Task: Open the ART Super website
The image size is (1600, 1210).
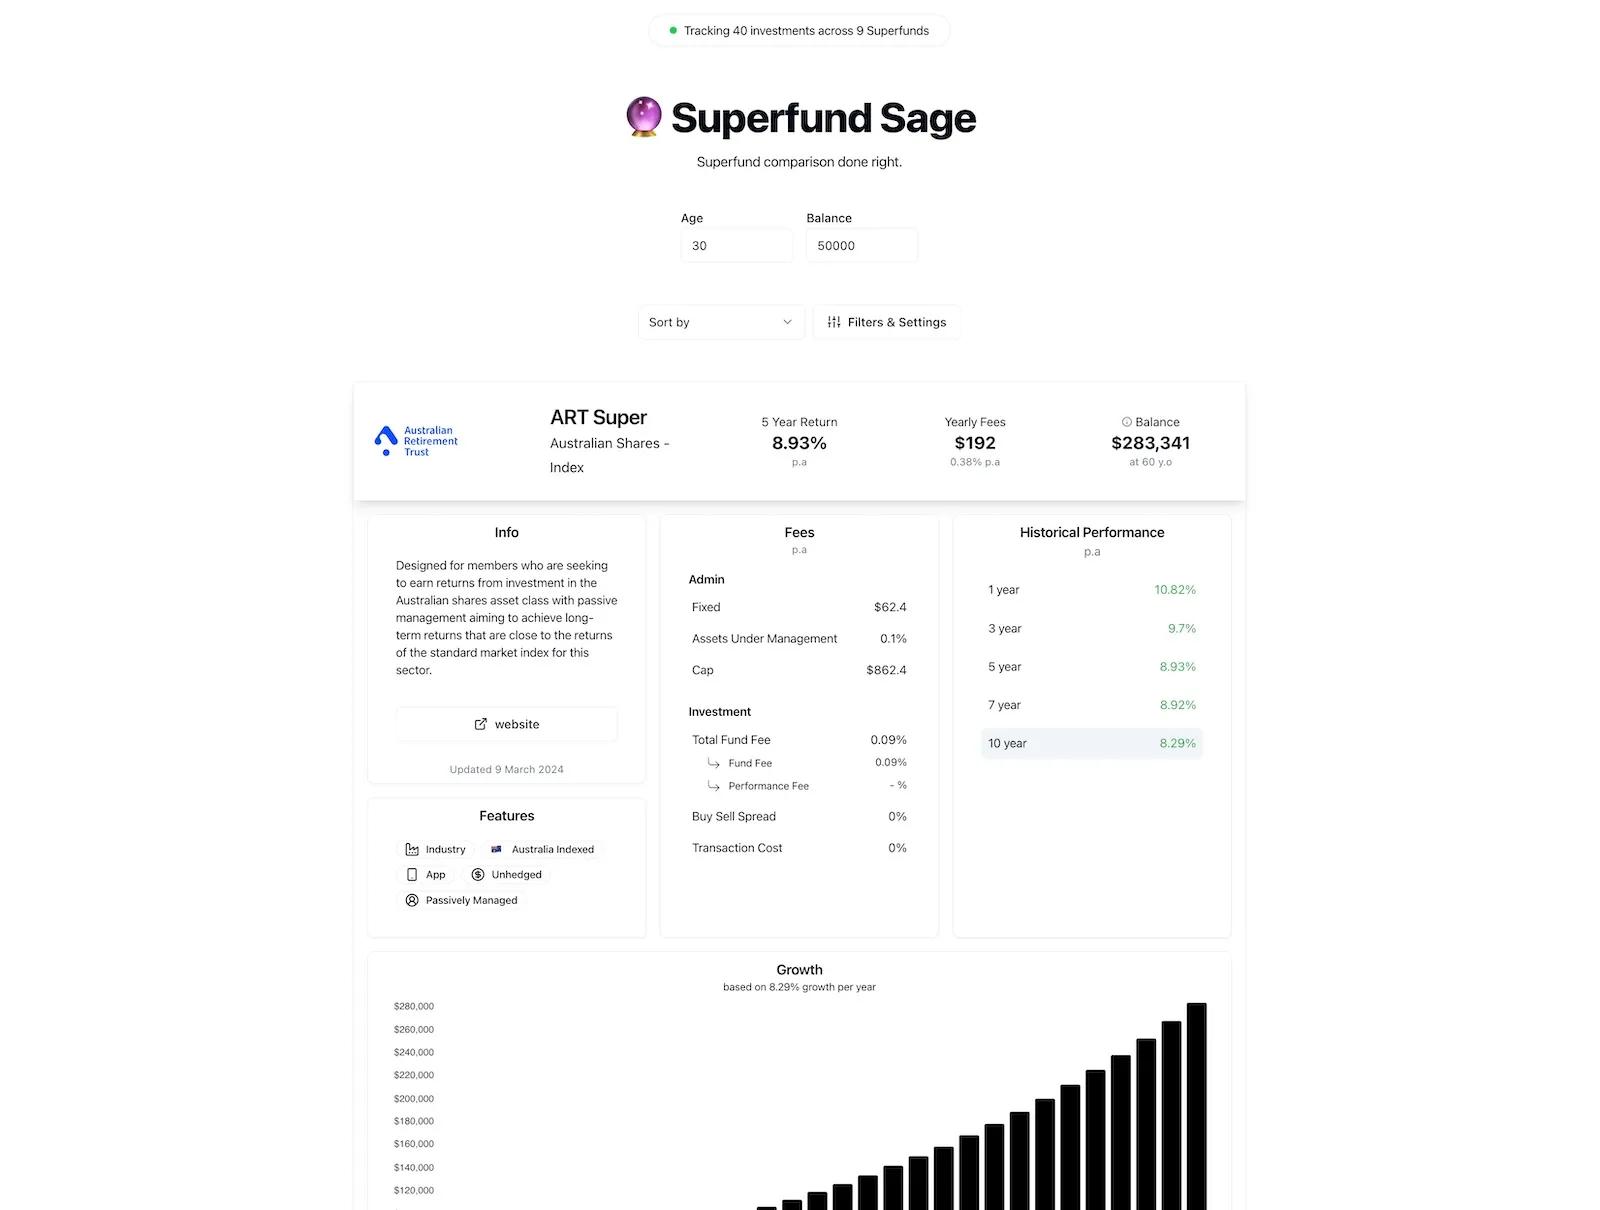Action: (506, 724)
